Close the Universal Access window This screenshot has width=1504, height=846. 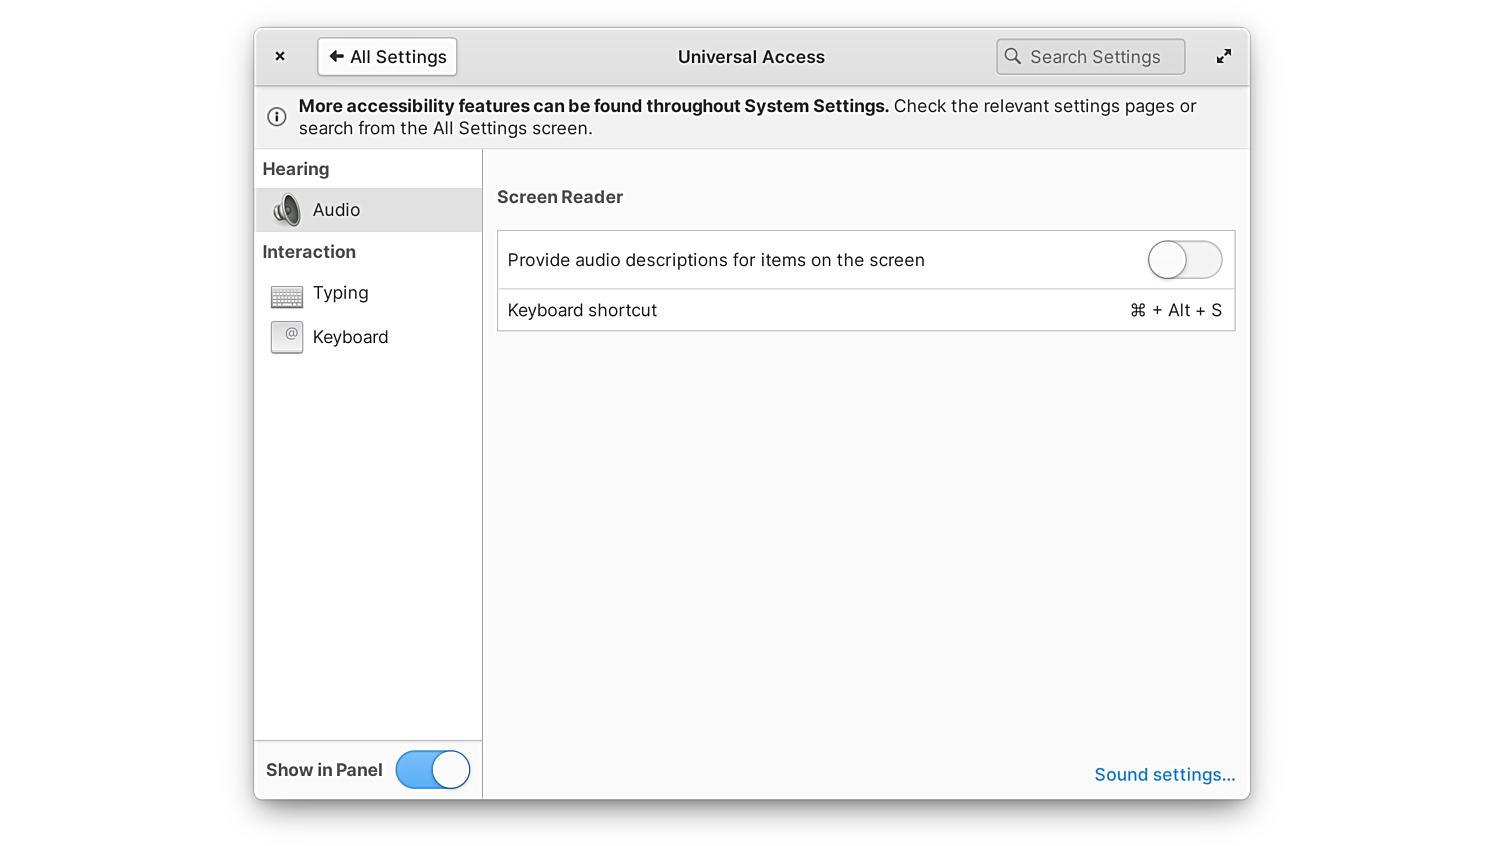click(x=280, y=57)
